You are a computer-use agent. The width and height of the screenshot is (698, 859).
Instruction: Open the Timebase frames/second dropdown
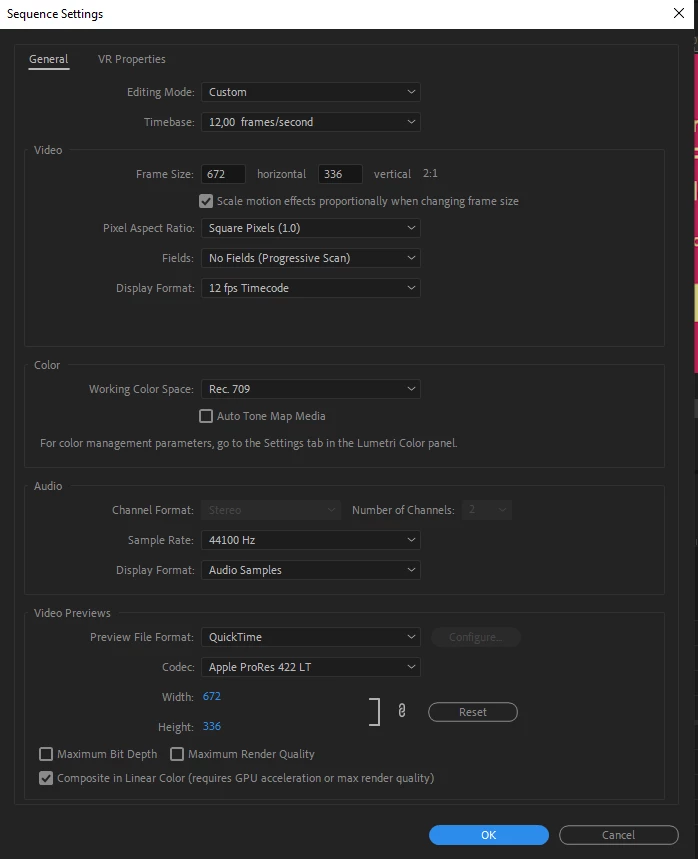311,122
